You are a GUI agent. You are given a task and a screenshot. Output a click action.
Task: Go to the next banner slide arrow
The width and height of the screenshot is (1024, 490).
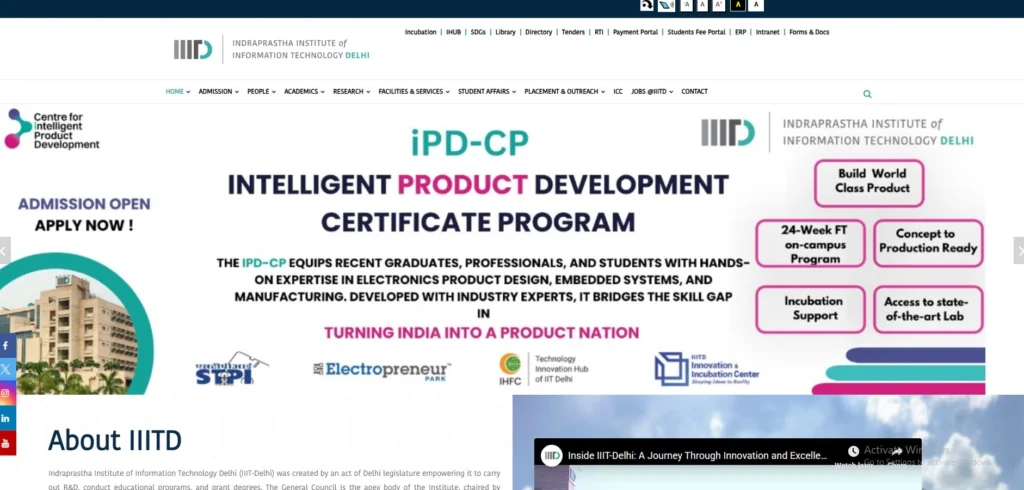1018,250
